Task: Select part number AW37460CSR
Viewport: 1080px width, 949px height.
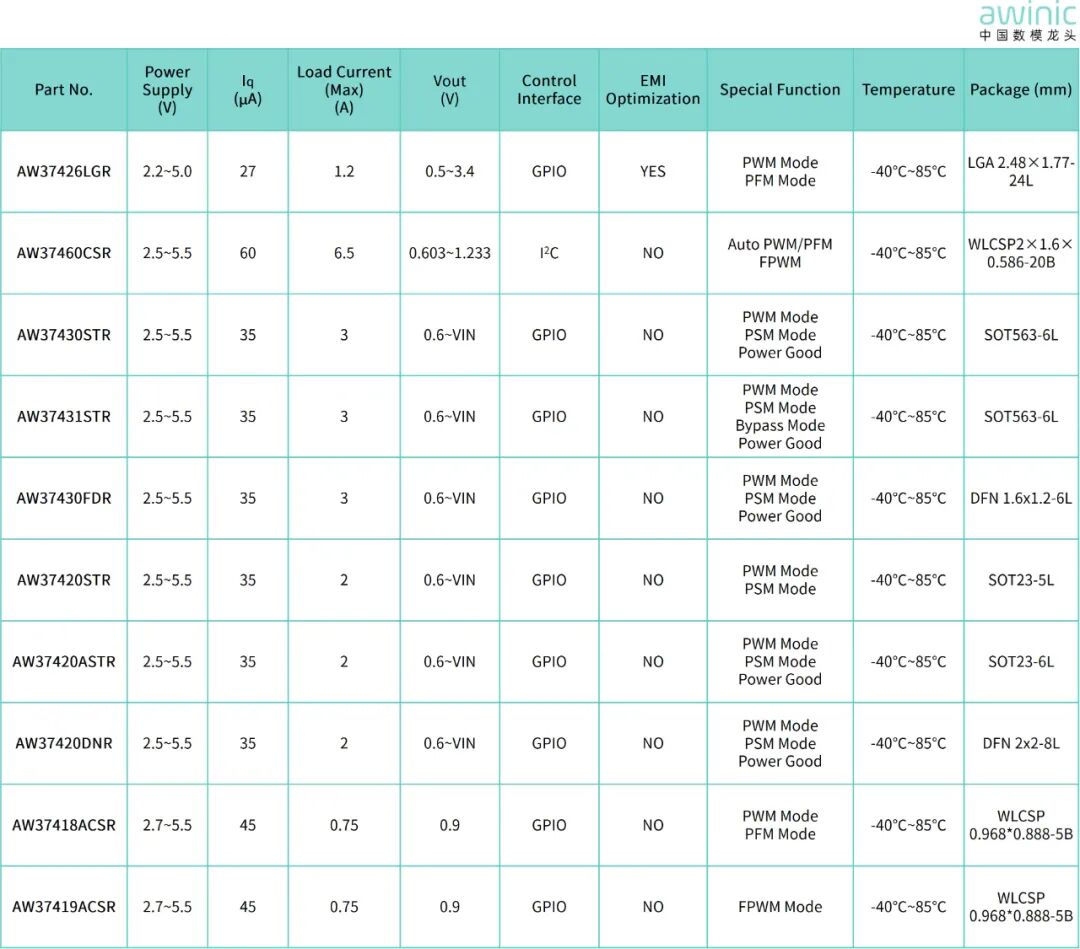Action: (x=63, y=253)
